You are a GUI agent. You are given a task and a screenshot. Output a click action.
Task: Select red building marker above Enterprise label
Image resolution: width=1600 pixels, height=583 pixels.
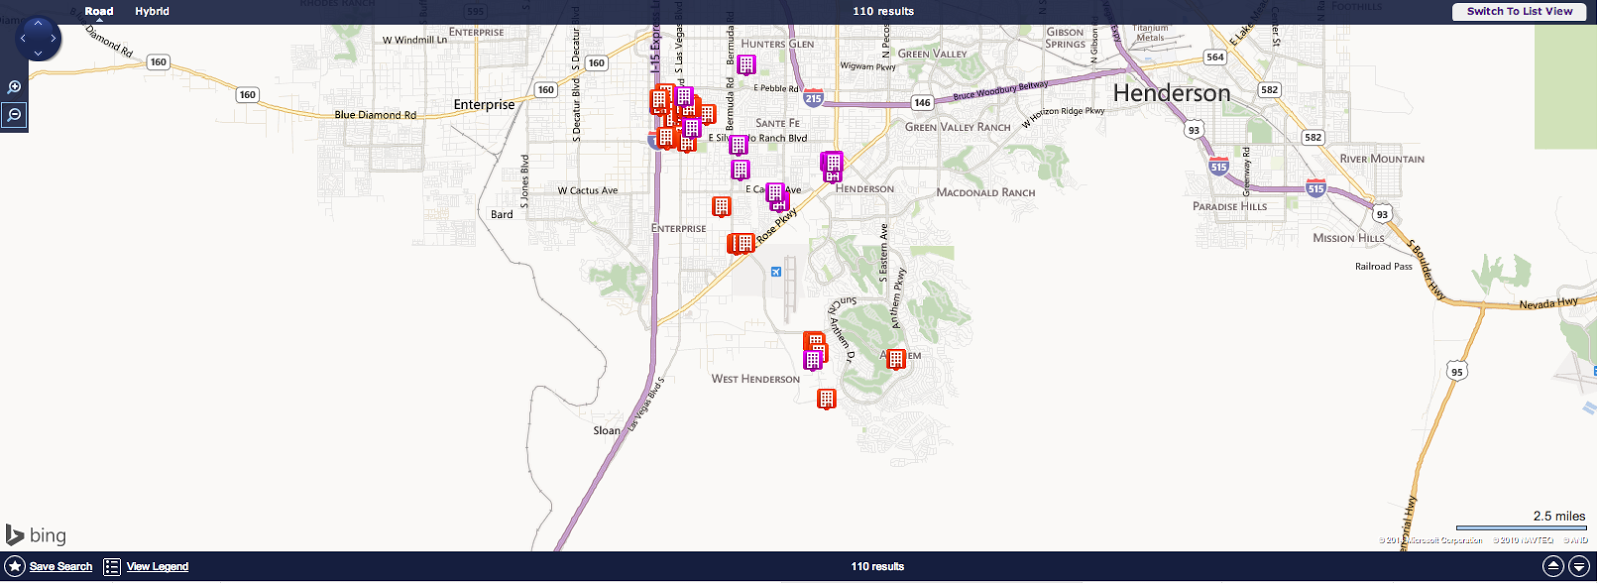coord(721,206)
